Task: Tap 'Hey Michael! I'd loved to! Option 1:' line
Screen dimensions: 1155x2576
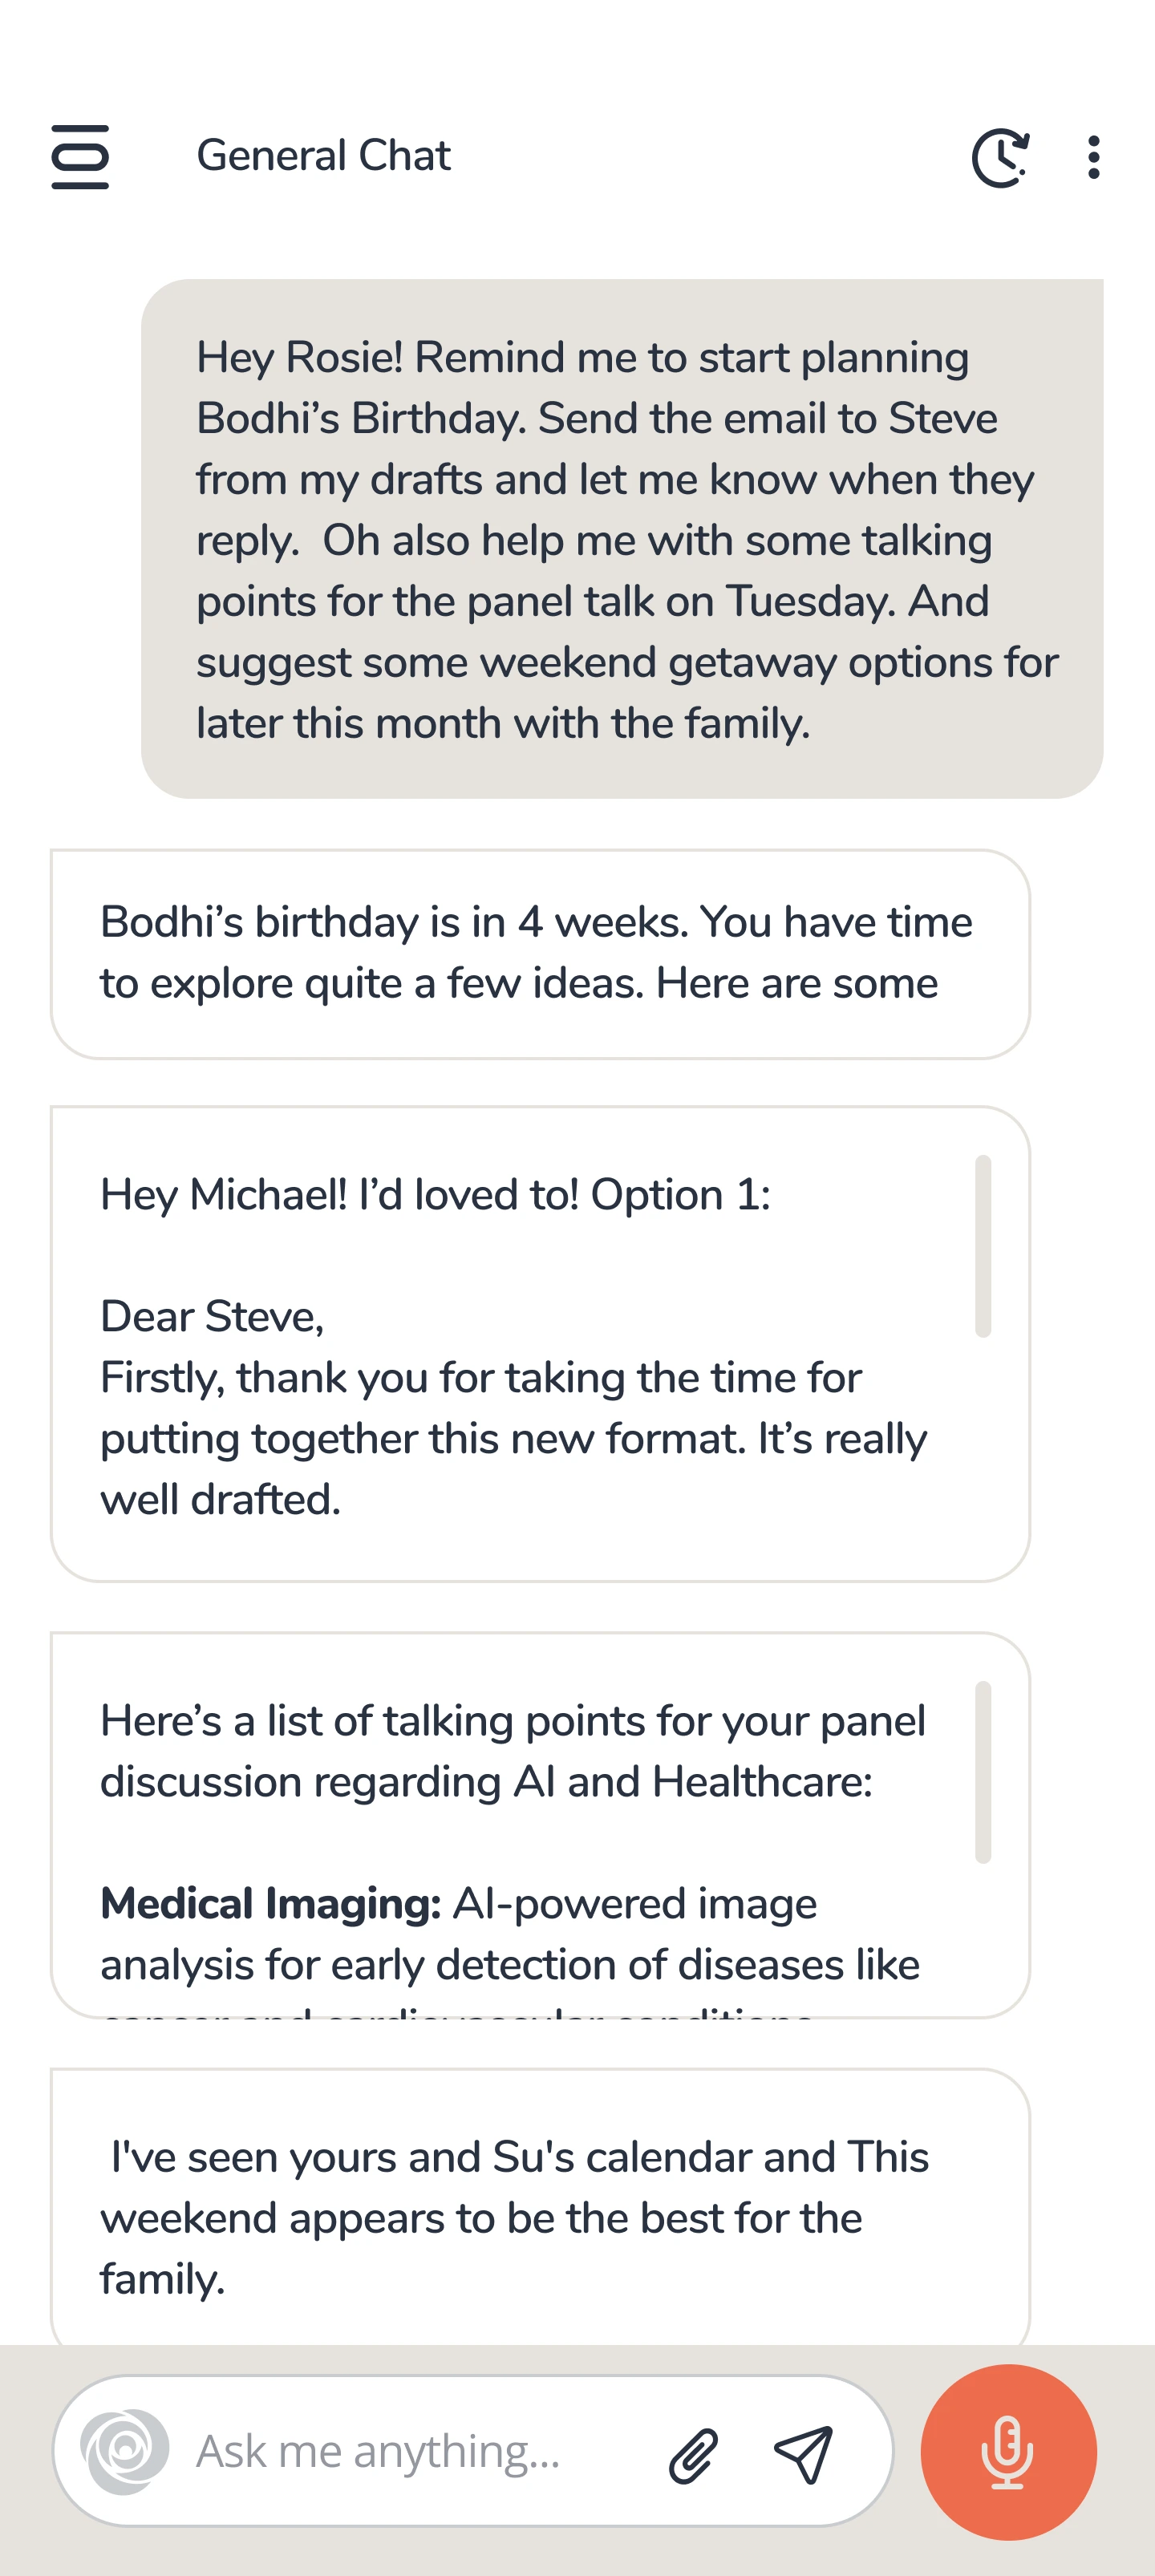Action: coord(435,1195)
